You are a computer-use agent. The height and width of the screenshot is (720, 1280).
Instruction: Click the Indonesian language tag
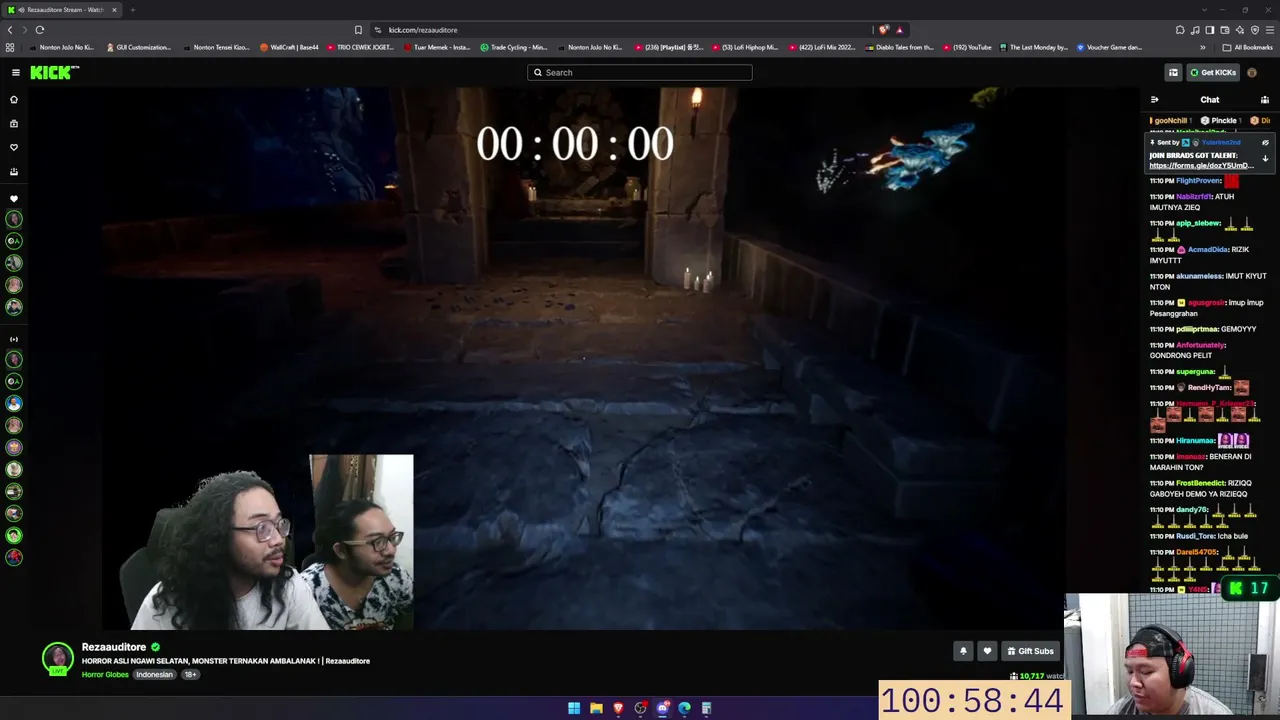tap(155, 675)
